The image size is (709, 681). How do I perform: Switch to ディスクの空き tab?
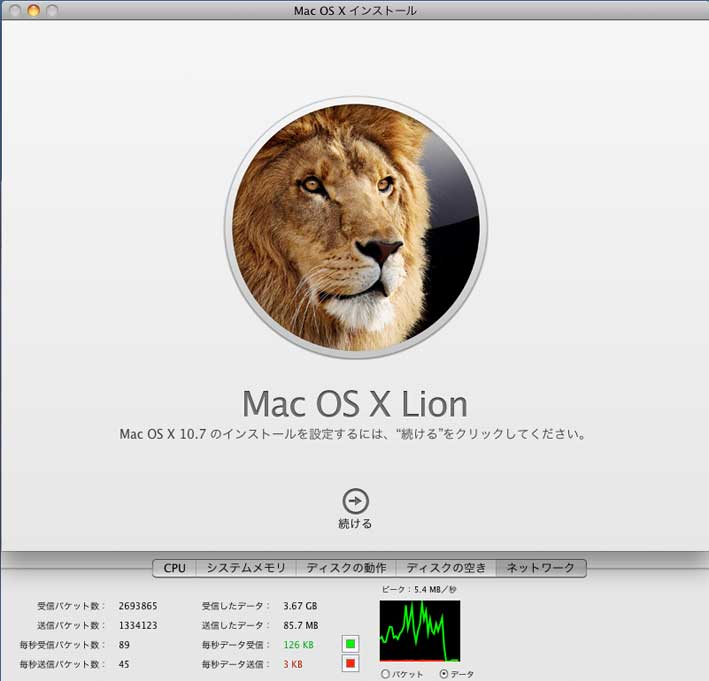coord(446,568)
